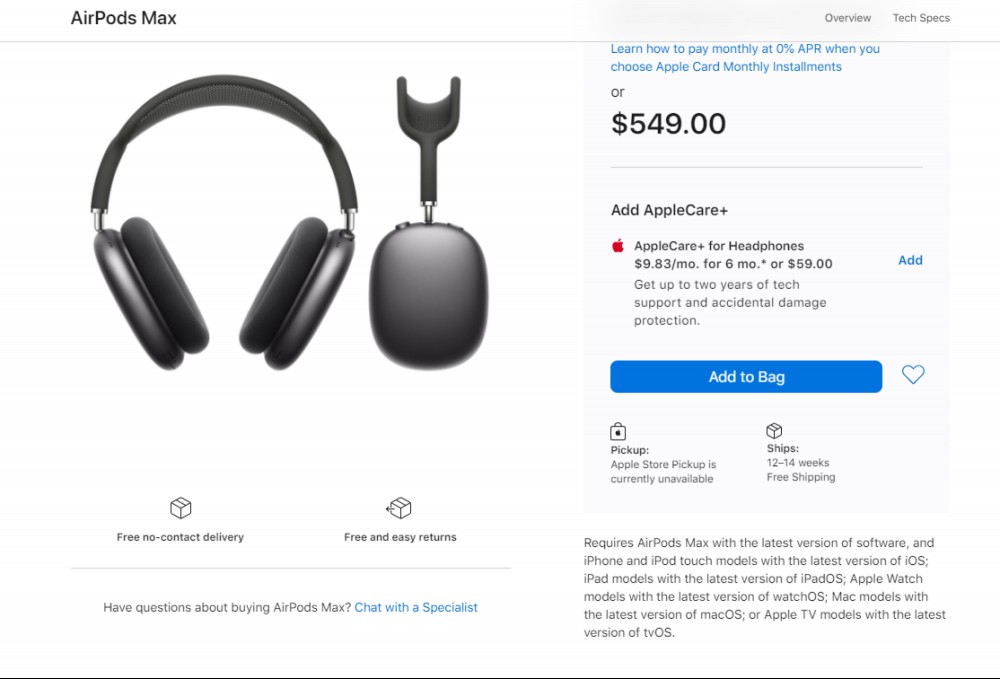Click the AirPods Max front view image
This screenshot has height=679, width=1000.
point(224,223)
